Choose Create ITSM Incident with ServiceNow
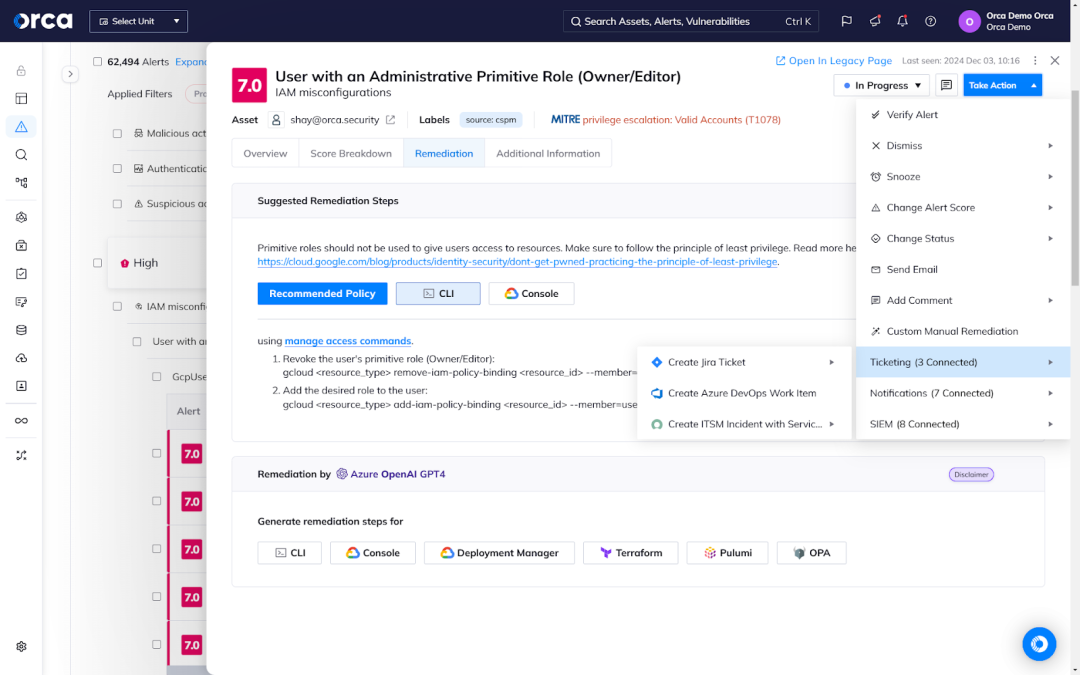 pyautogui.click(x=744, y=424)
